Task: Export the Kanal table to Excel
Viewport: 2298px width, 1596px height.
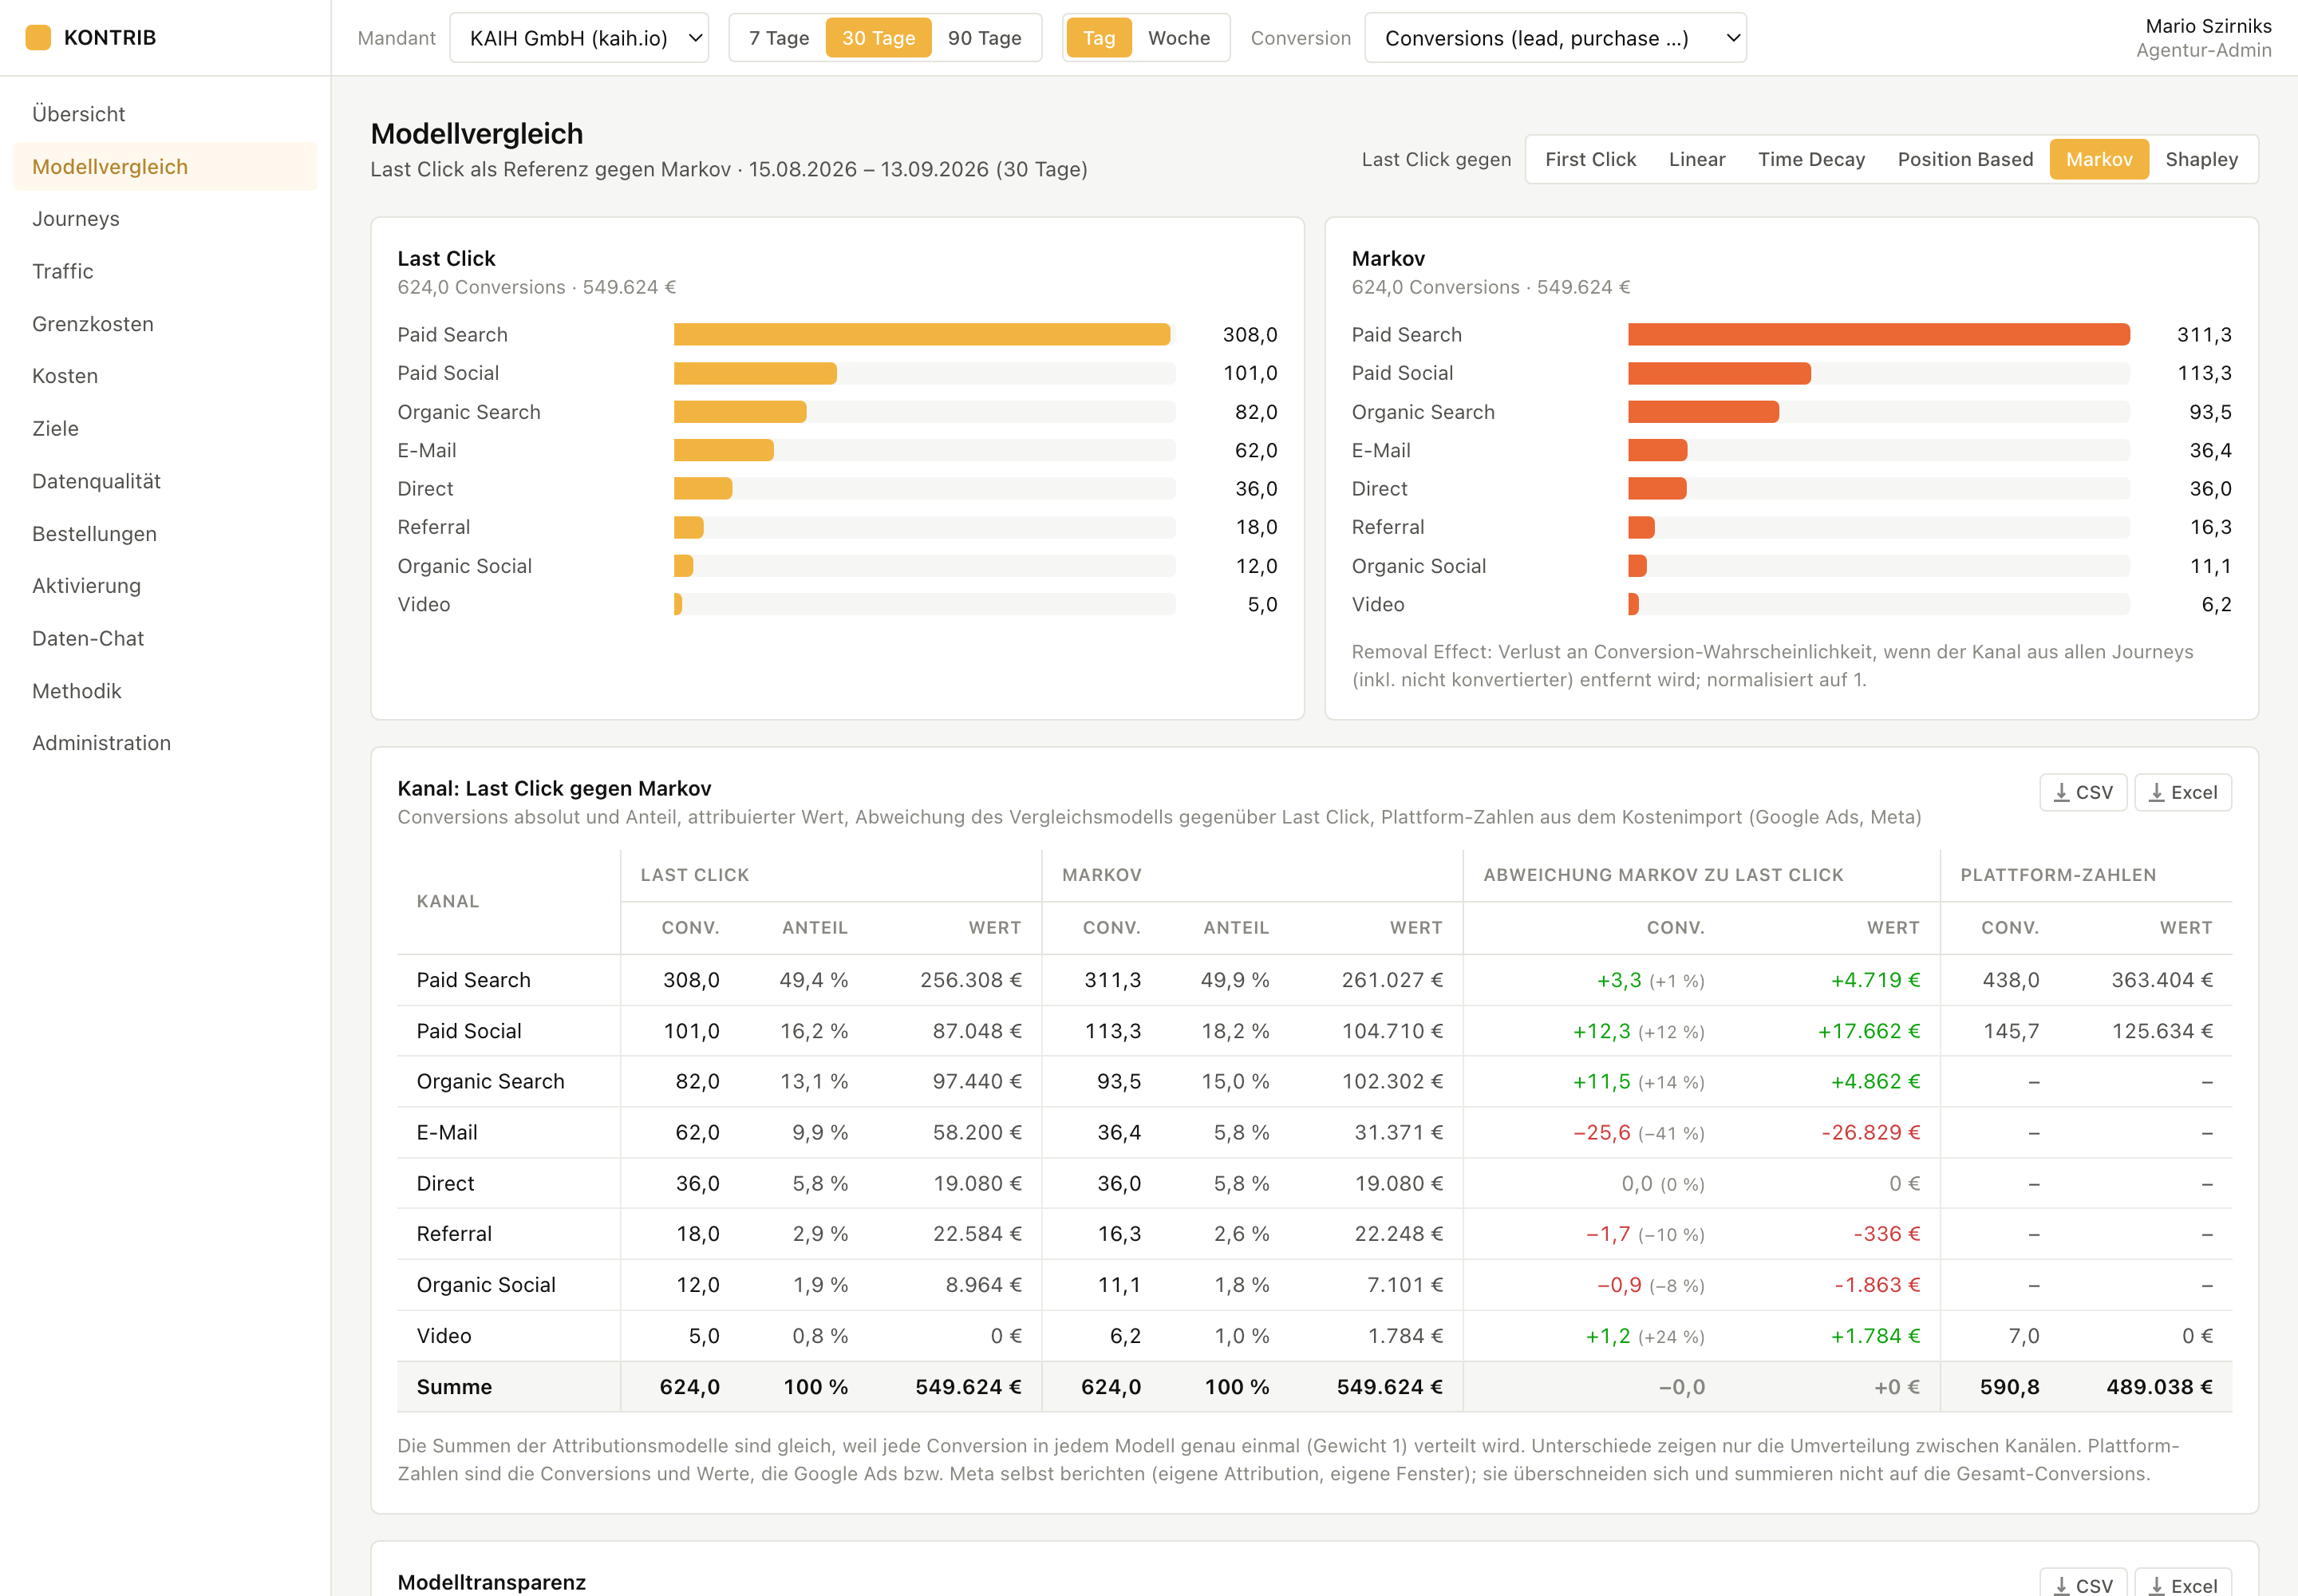Action: pos(2183,792)
